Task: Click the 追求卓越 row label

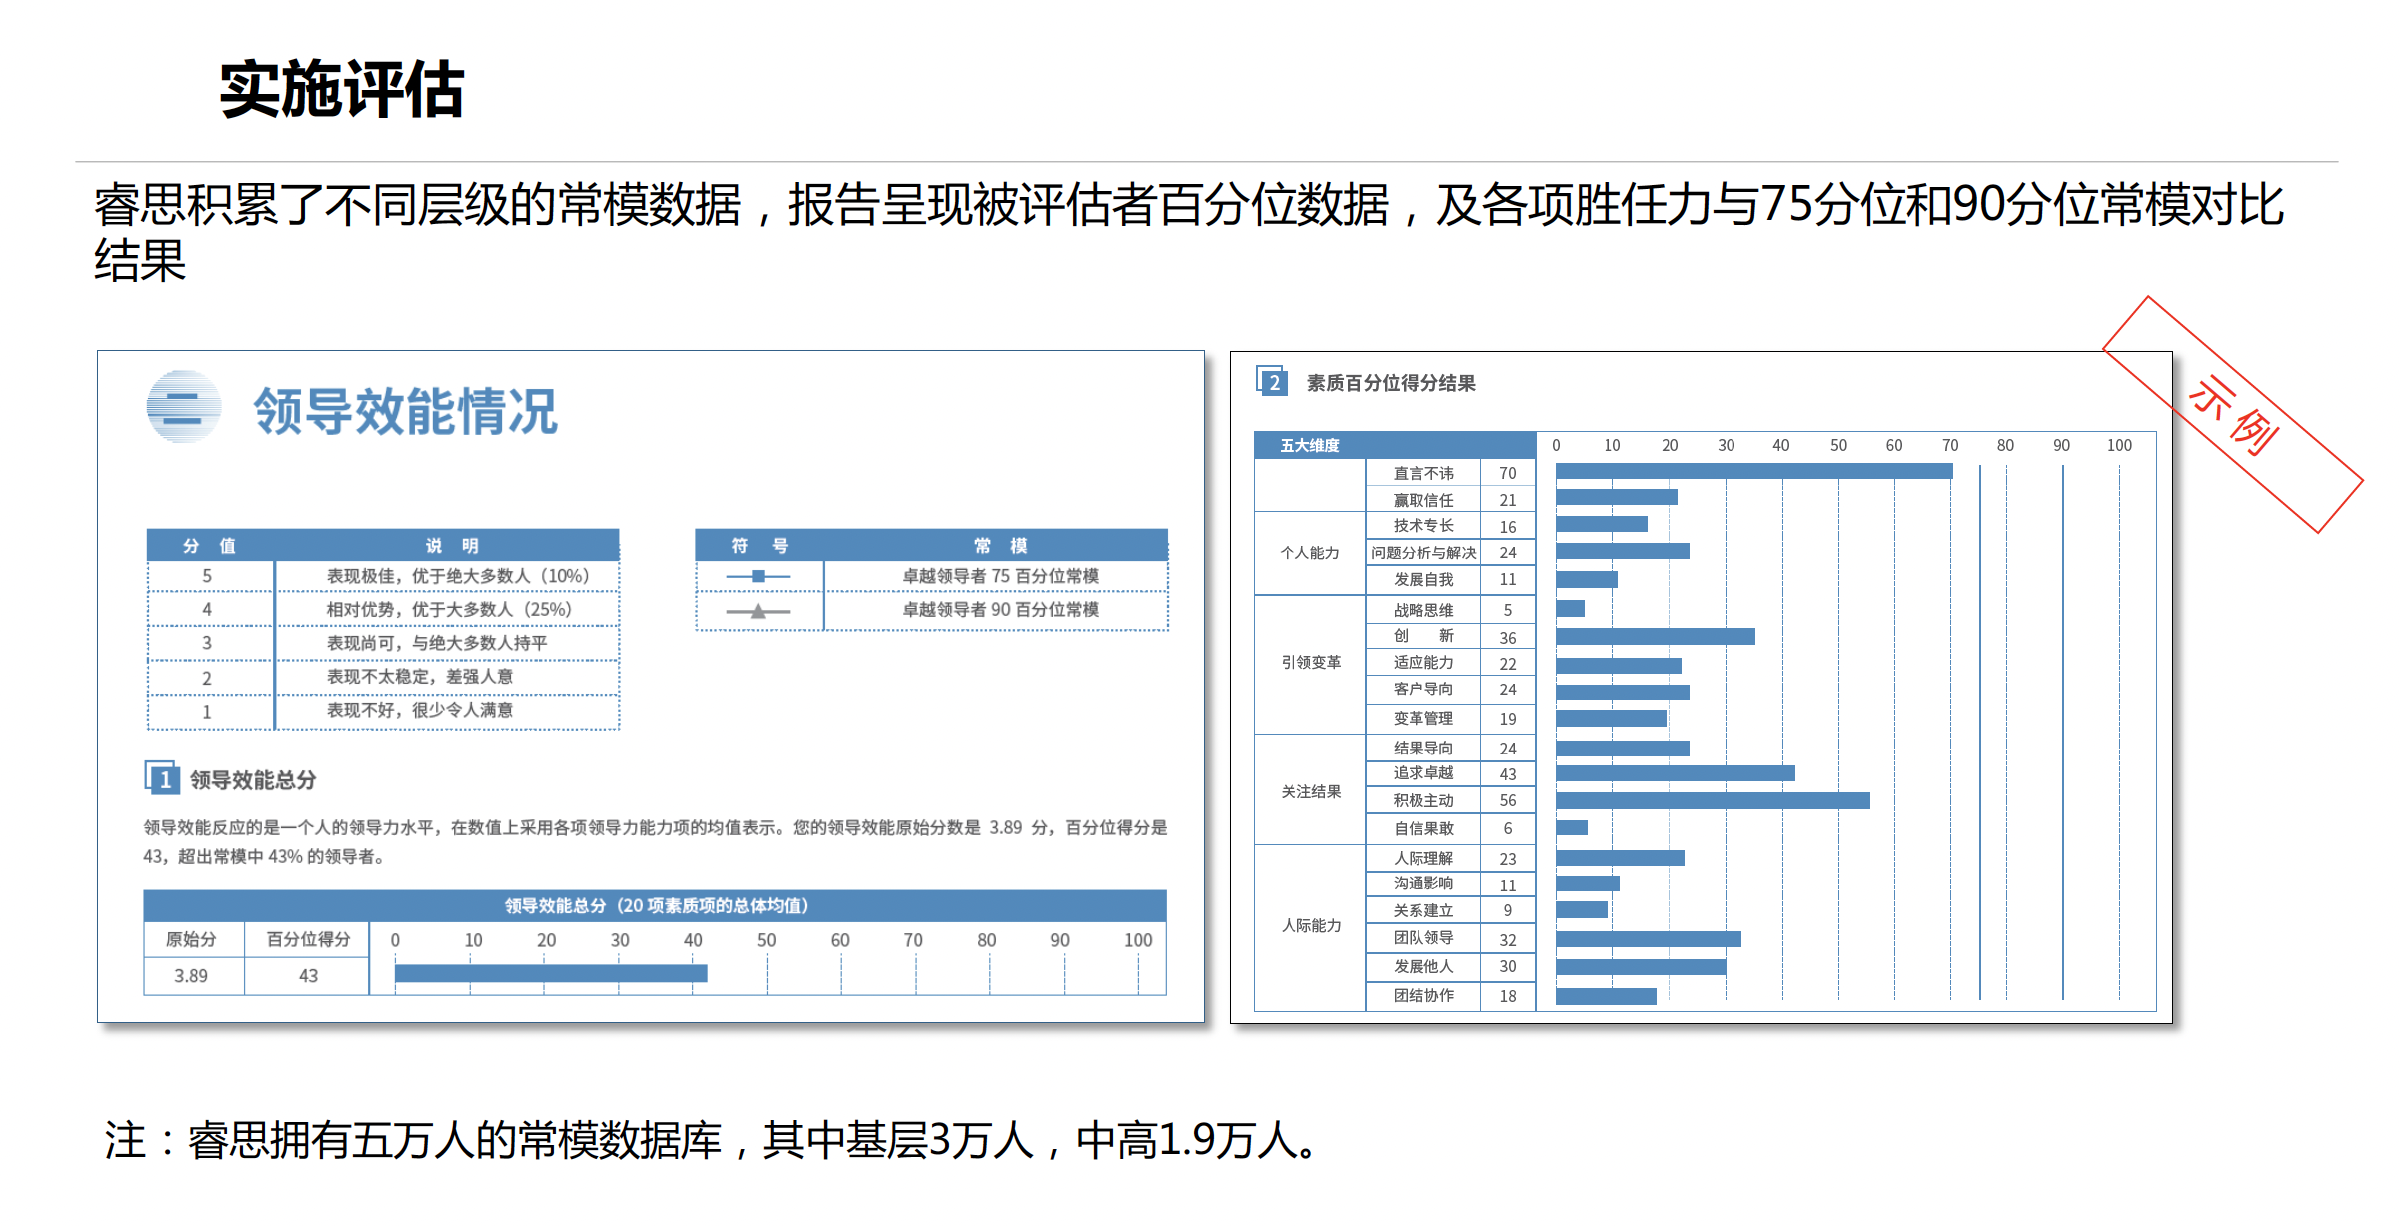Action: pyautogui.click(x=1424, y=773)
